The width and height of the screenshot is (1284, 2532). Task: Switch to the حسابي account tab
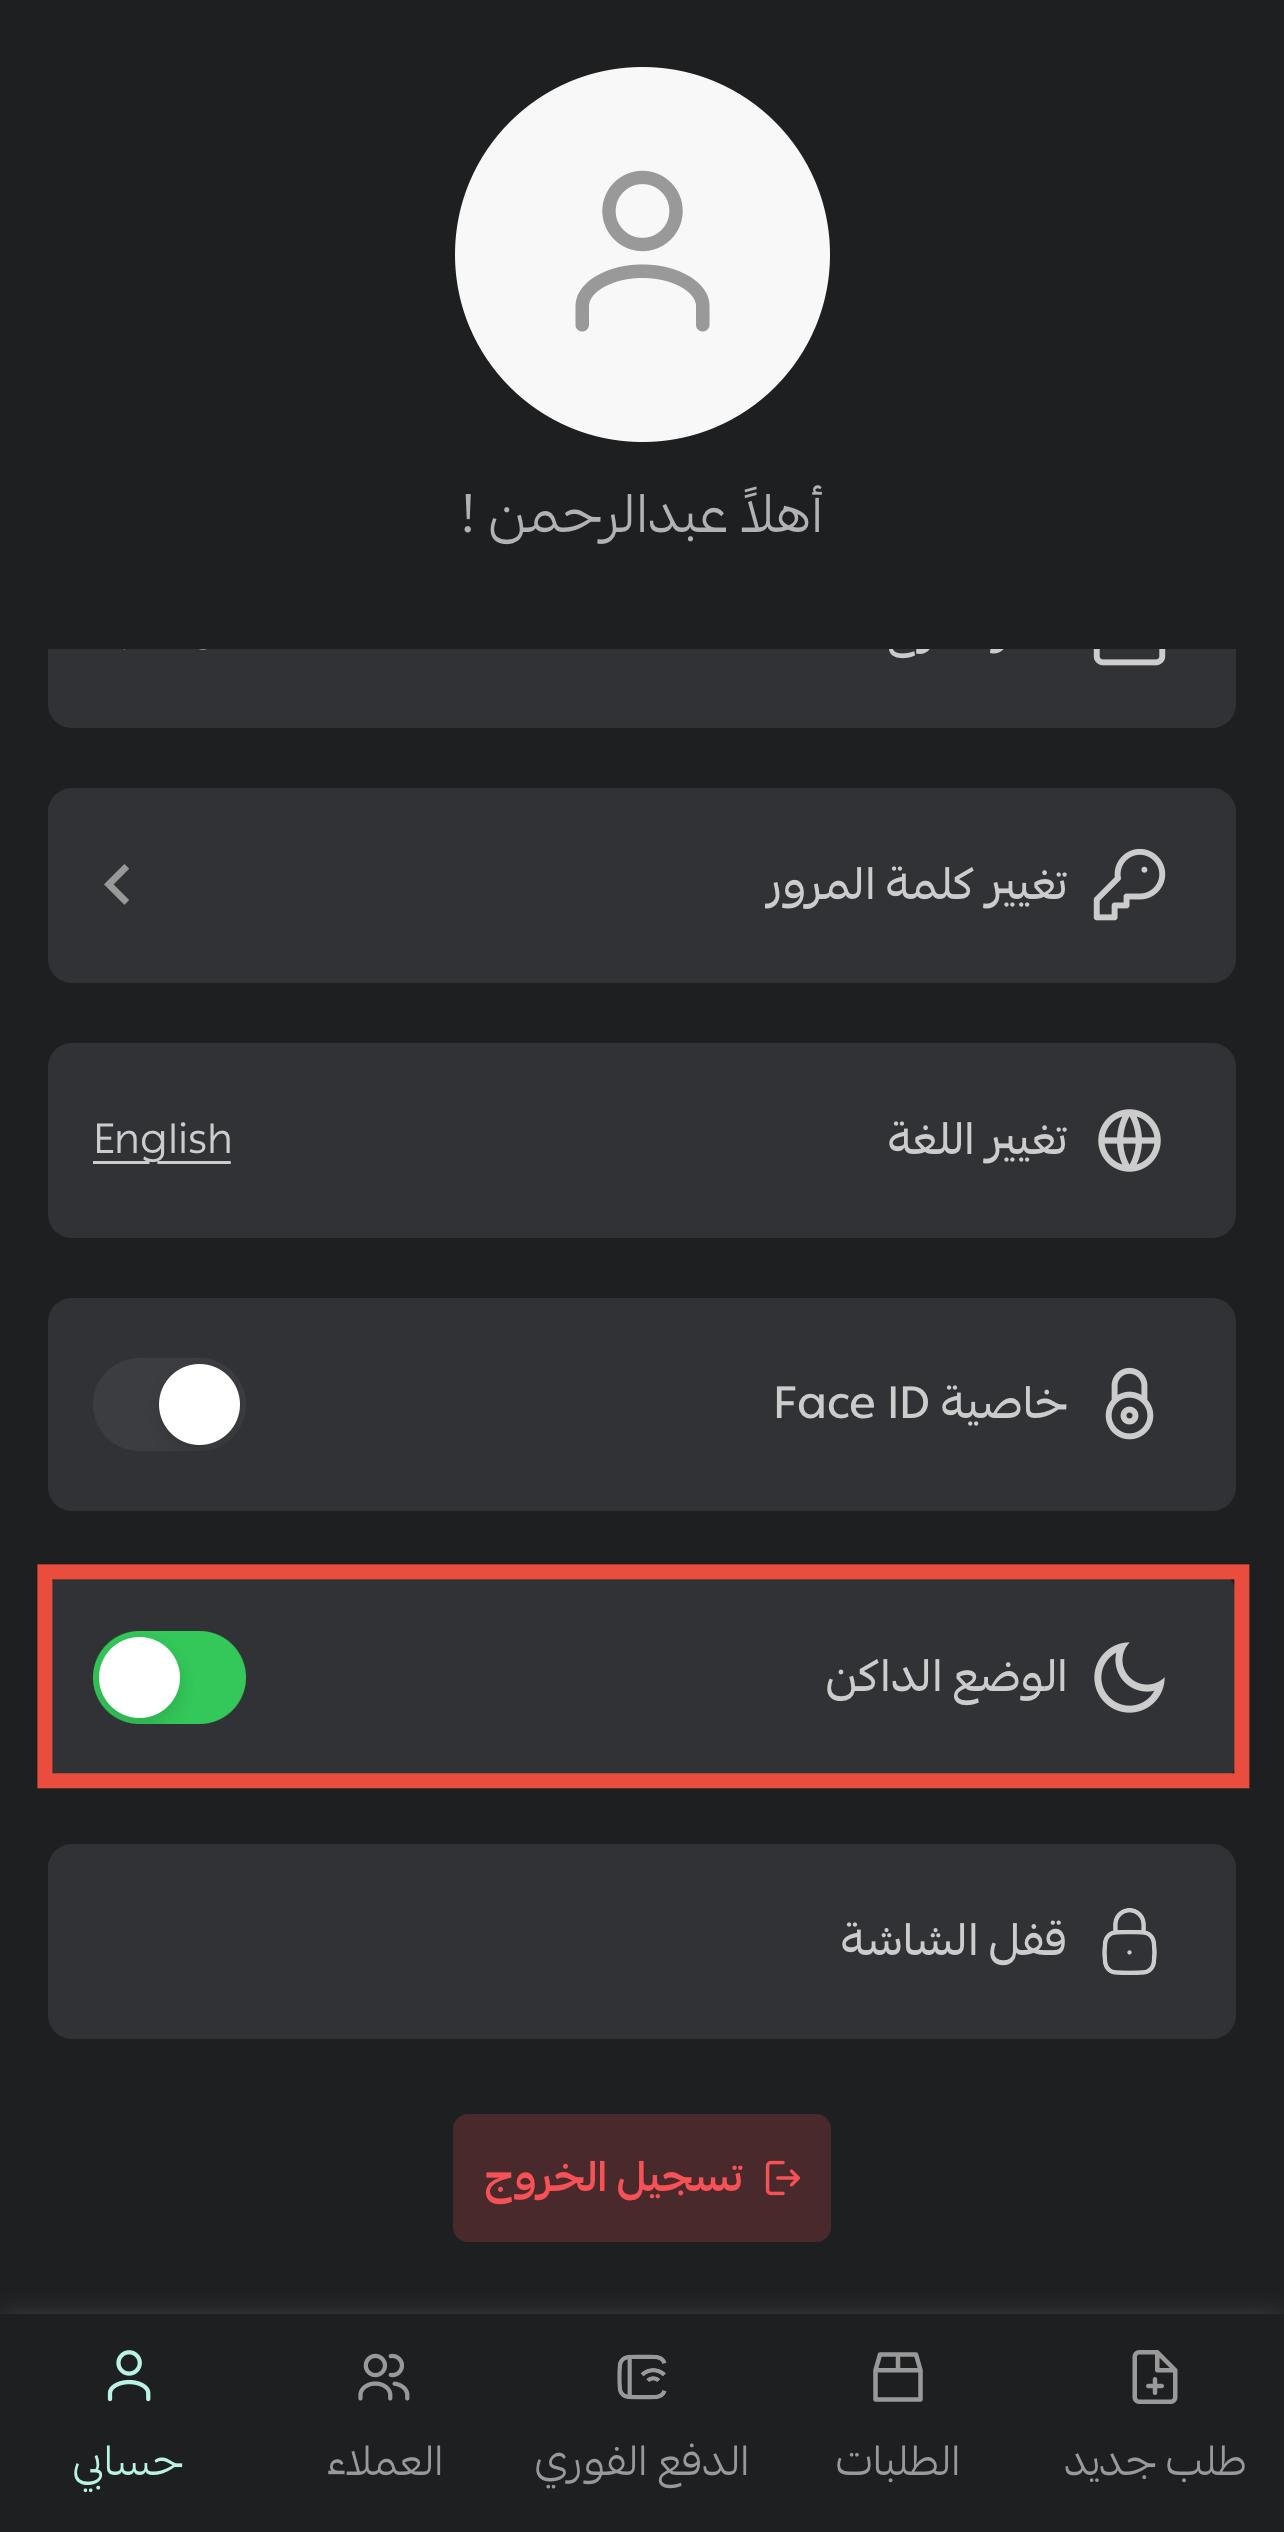pos(128,2419)
